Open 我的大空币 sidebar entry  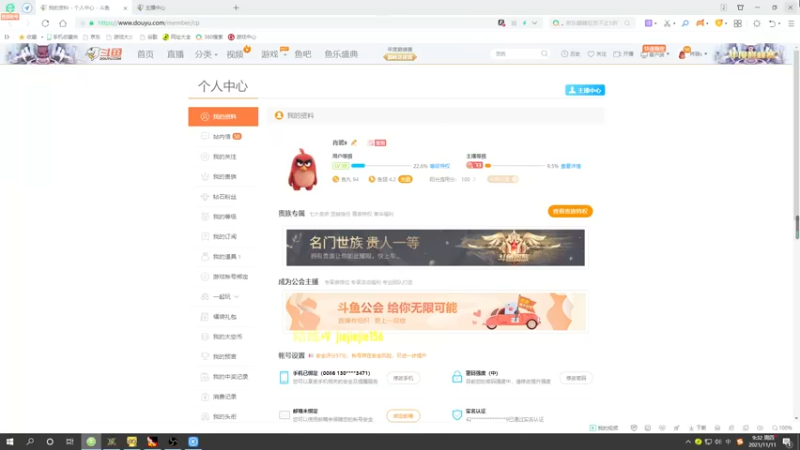[223, 337]
